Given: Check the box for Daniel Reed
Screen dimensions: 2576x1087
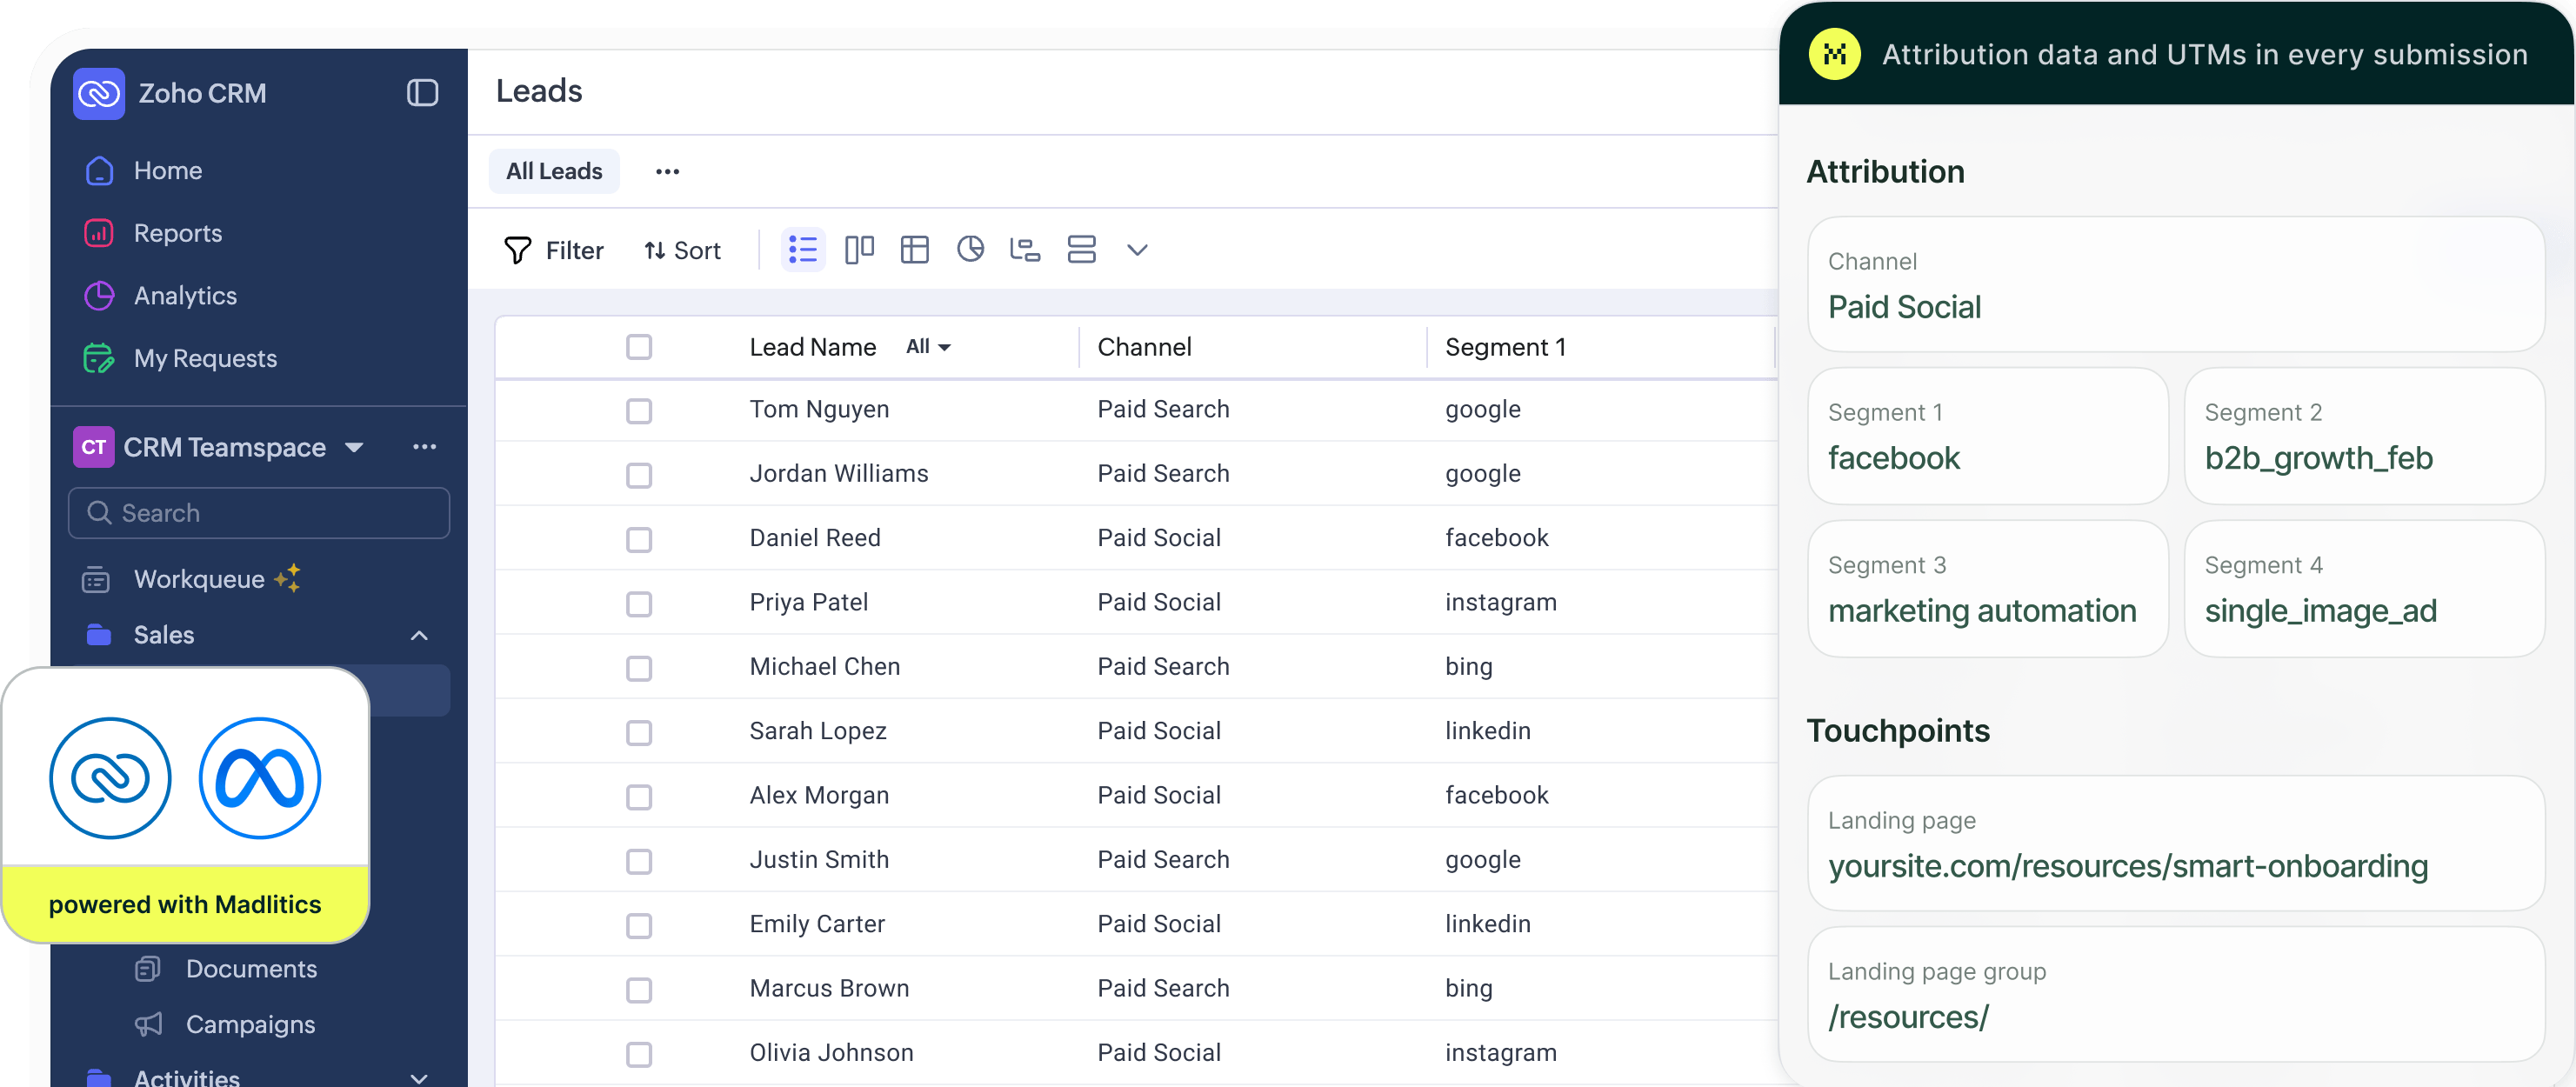Looking at the screenshot, I should coord(639,540).
